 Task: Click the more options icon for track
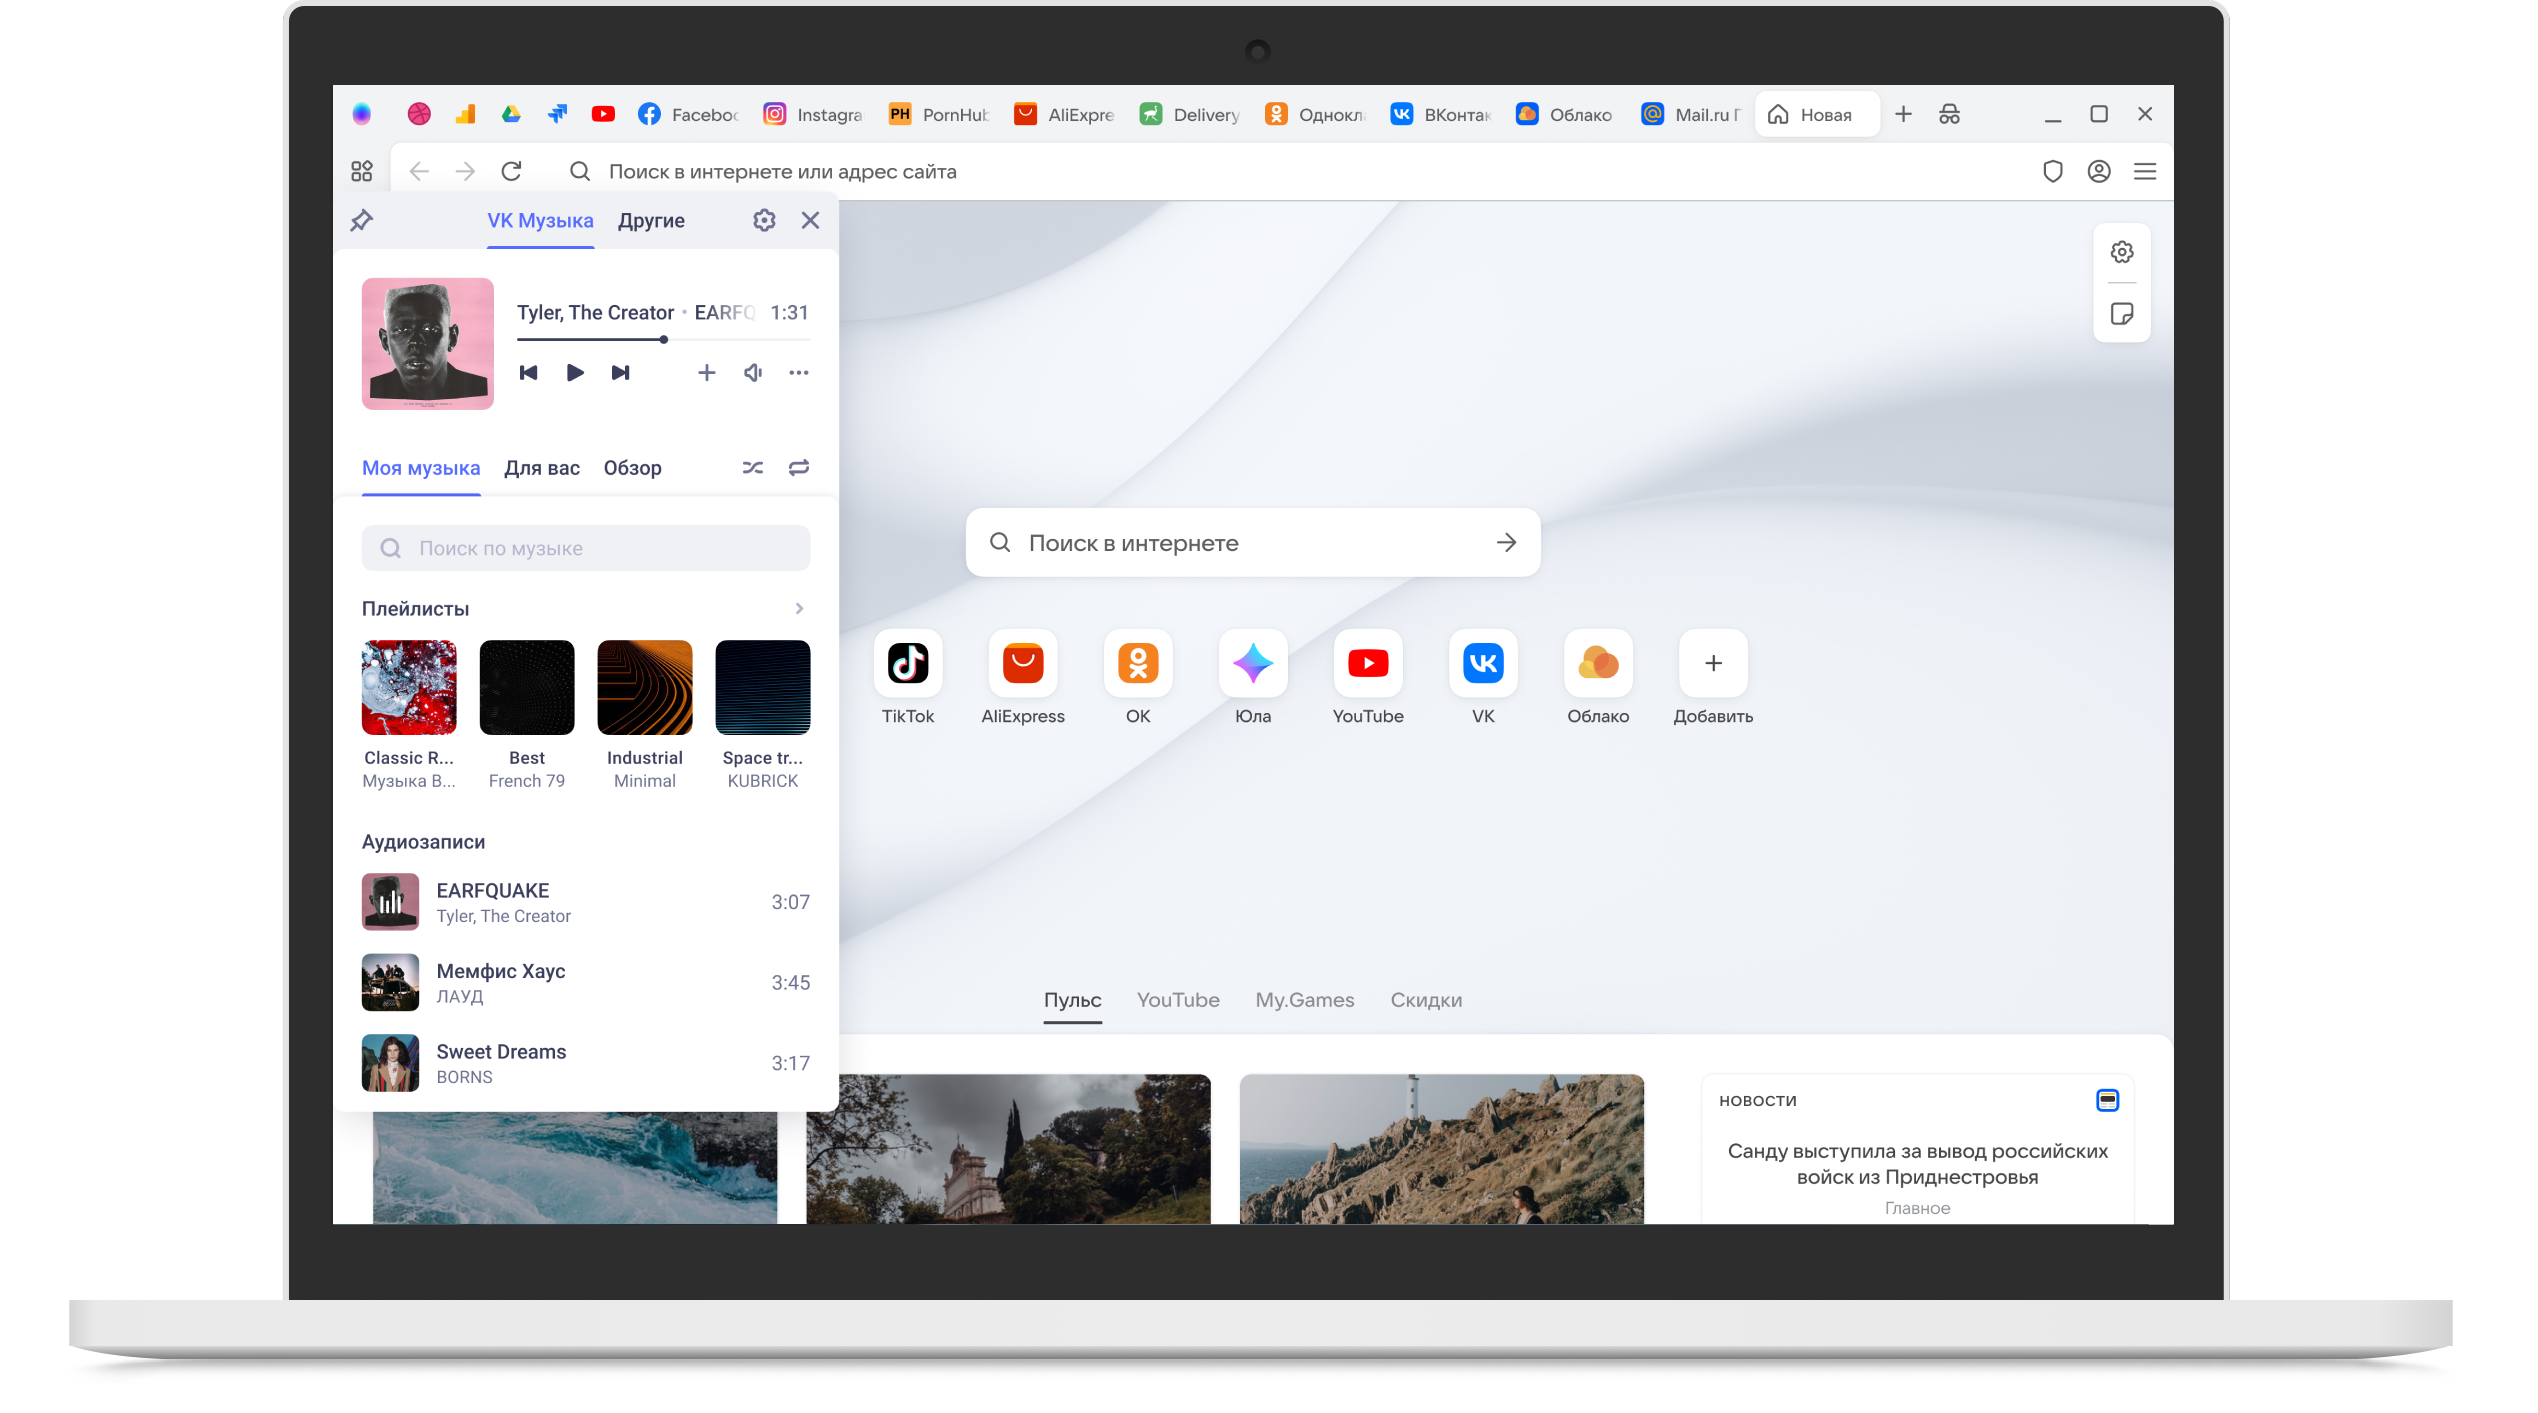point(797,372)
